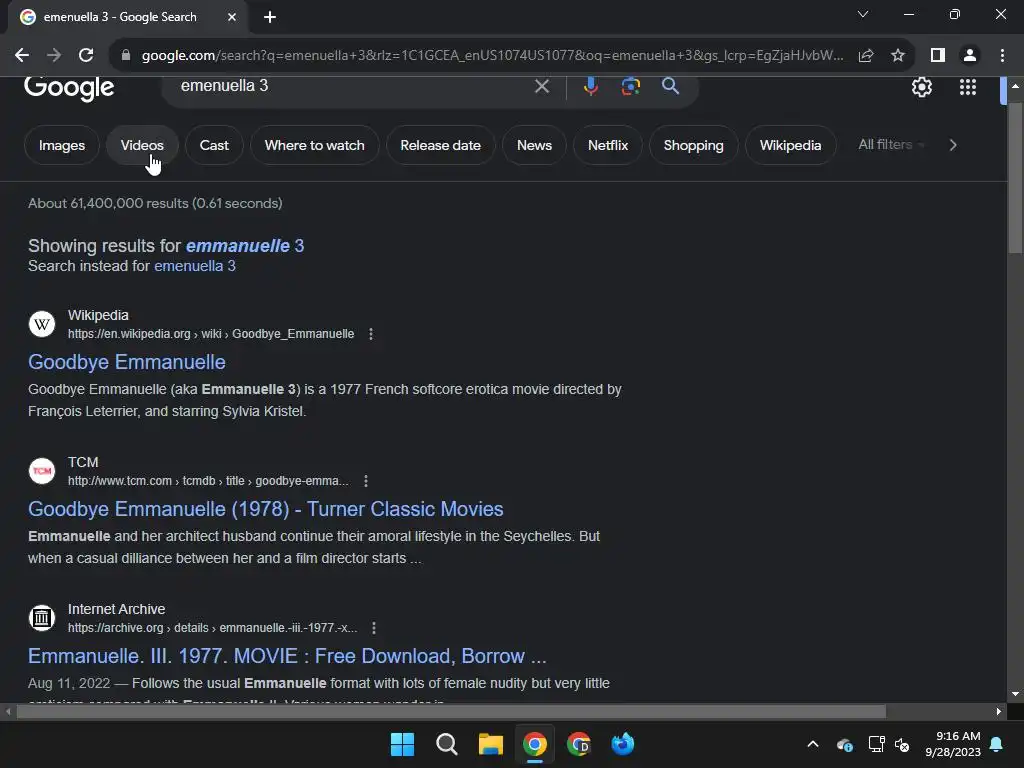Open a new browser tab

pos(270,17)
